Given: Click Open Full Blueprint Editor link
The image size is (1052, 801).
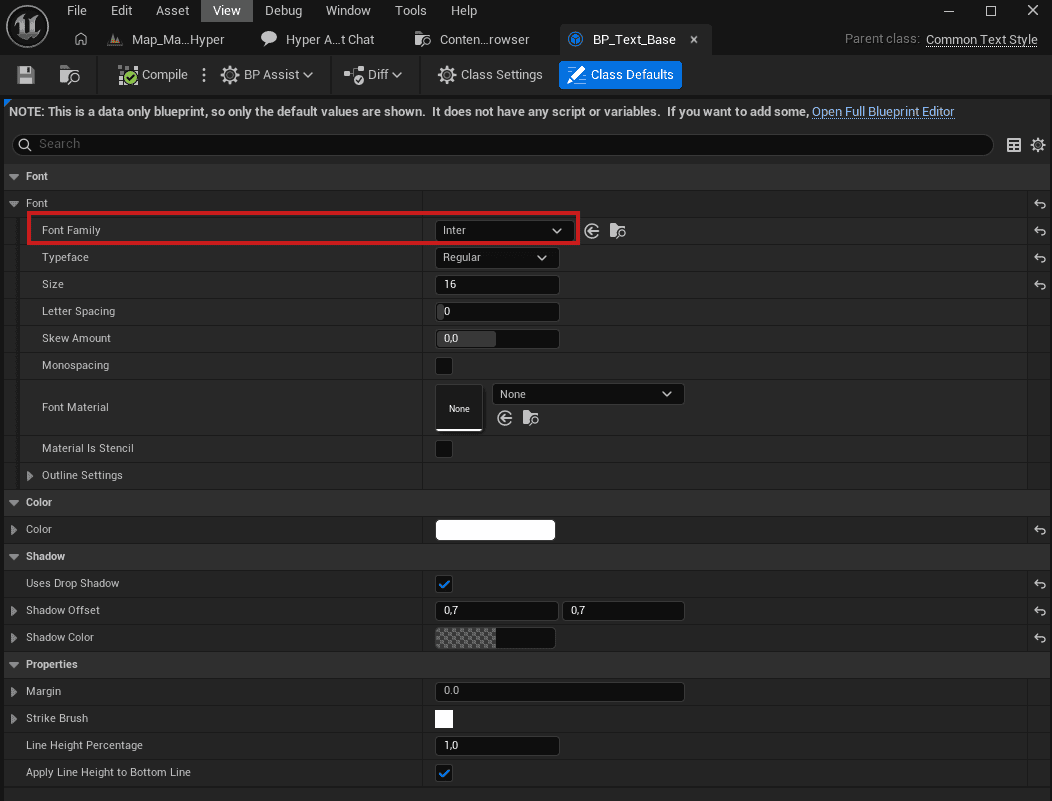Looking at the screenshot, I should (x=883, y=111).
